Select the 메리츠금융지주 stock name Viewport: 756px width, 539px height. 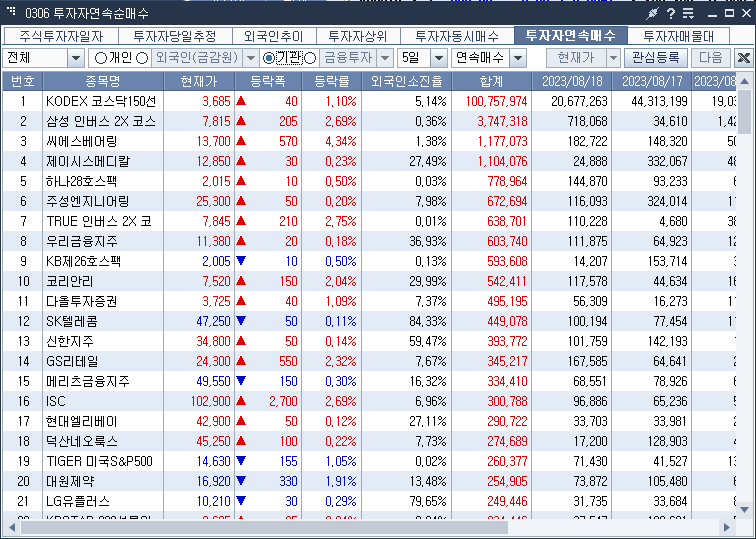[x=88, y=381]
